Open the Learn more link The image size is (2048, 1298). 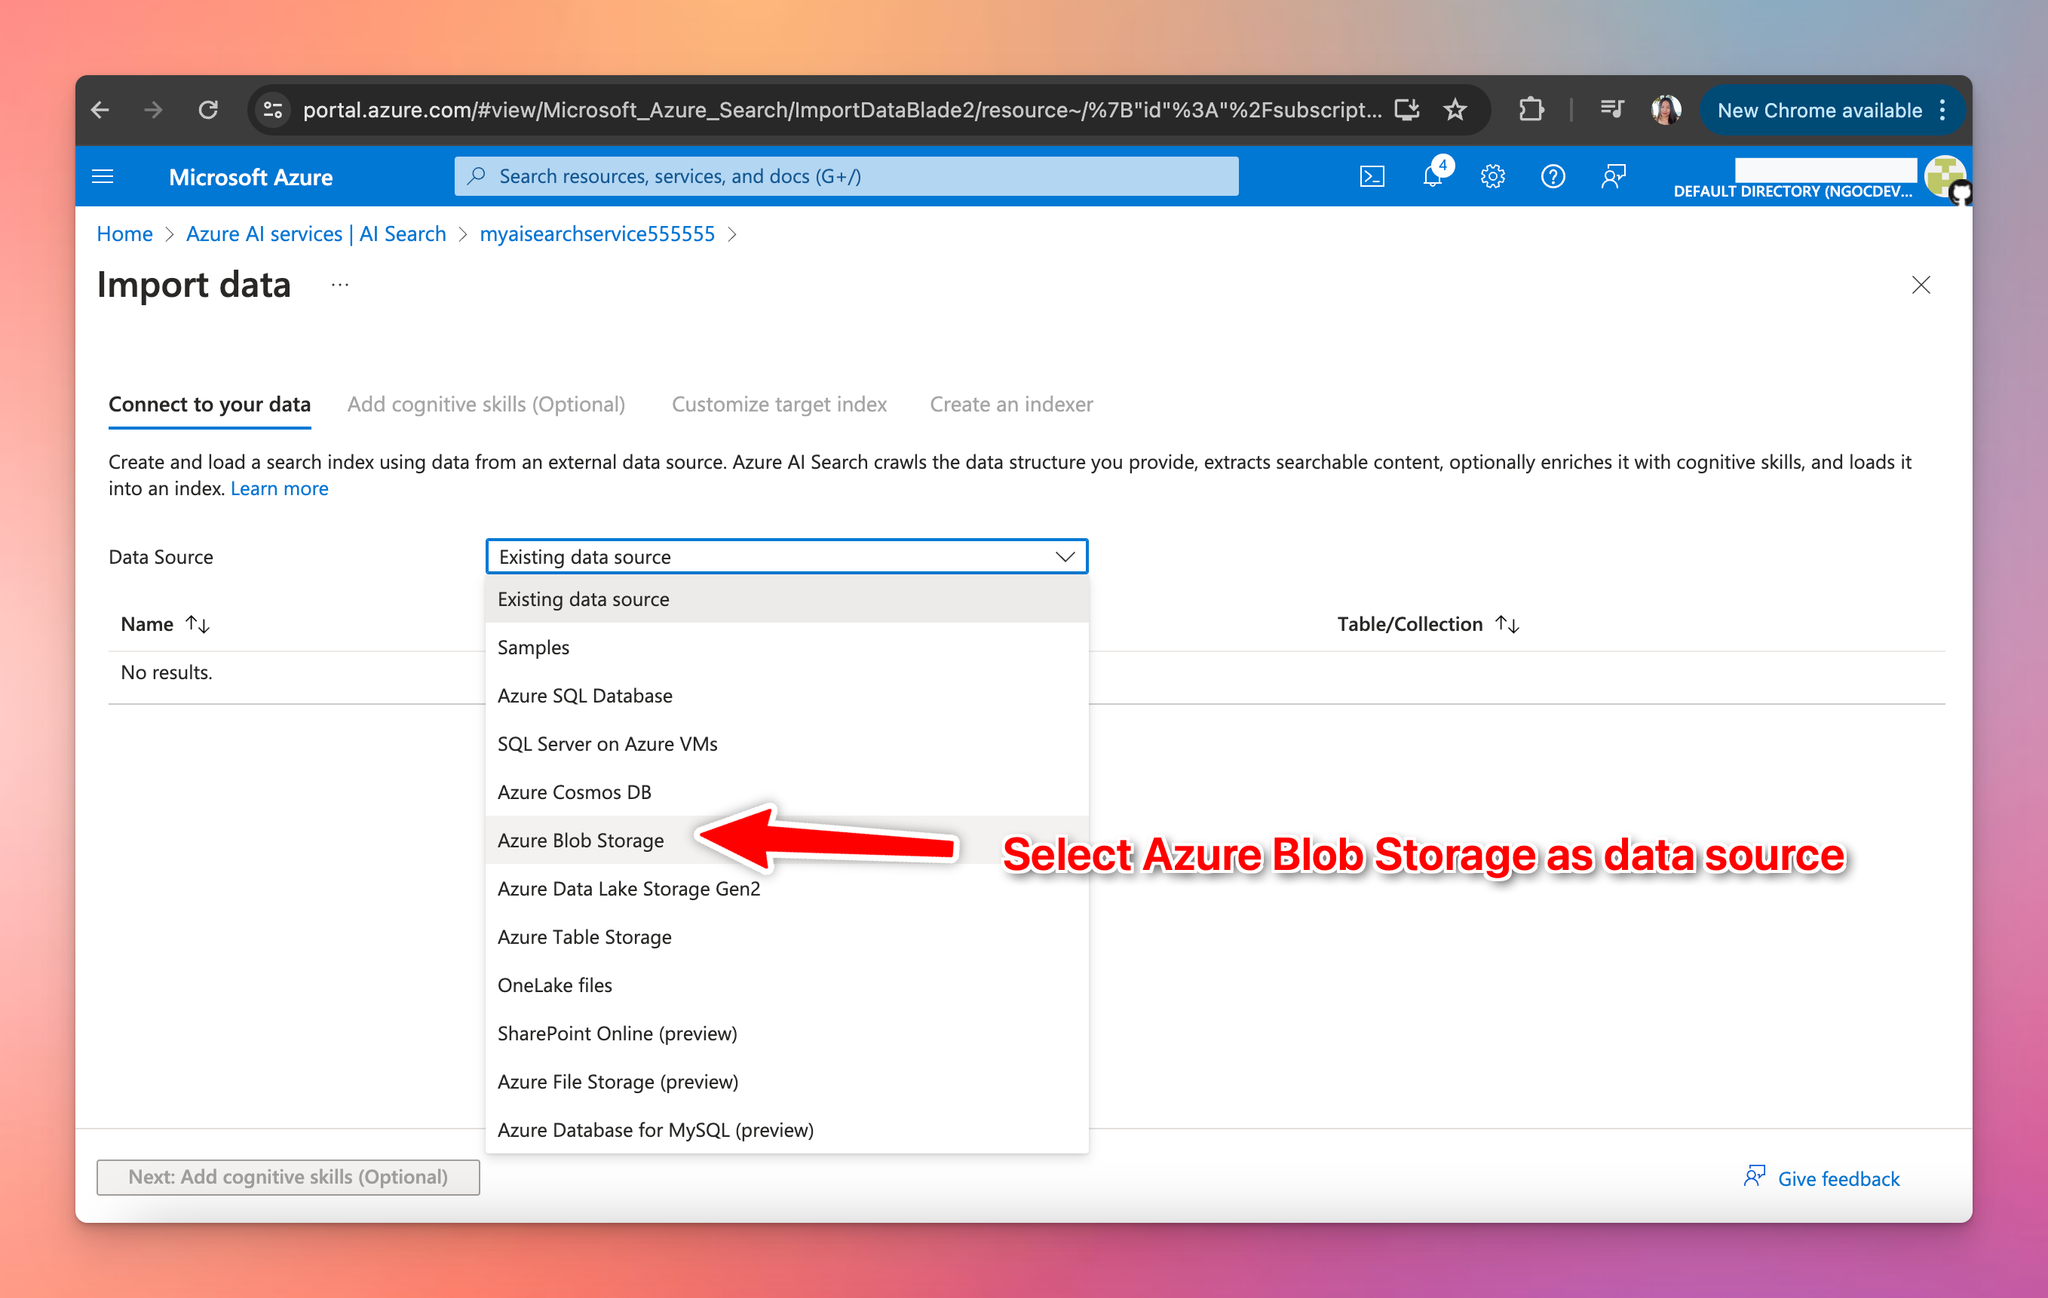point(279,488)
